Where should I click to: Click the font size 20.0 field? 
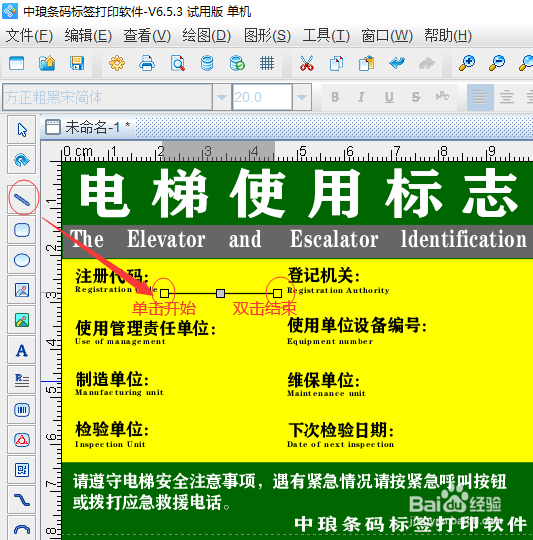(x=262, y=97)
